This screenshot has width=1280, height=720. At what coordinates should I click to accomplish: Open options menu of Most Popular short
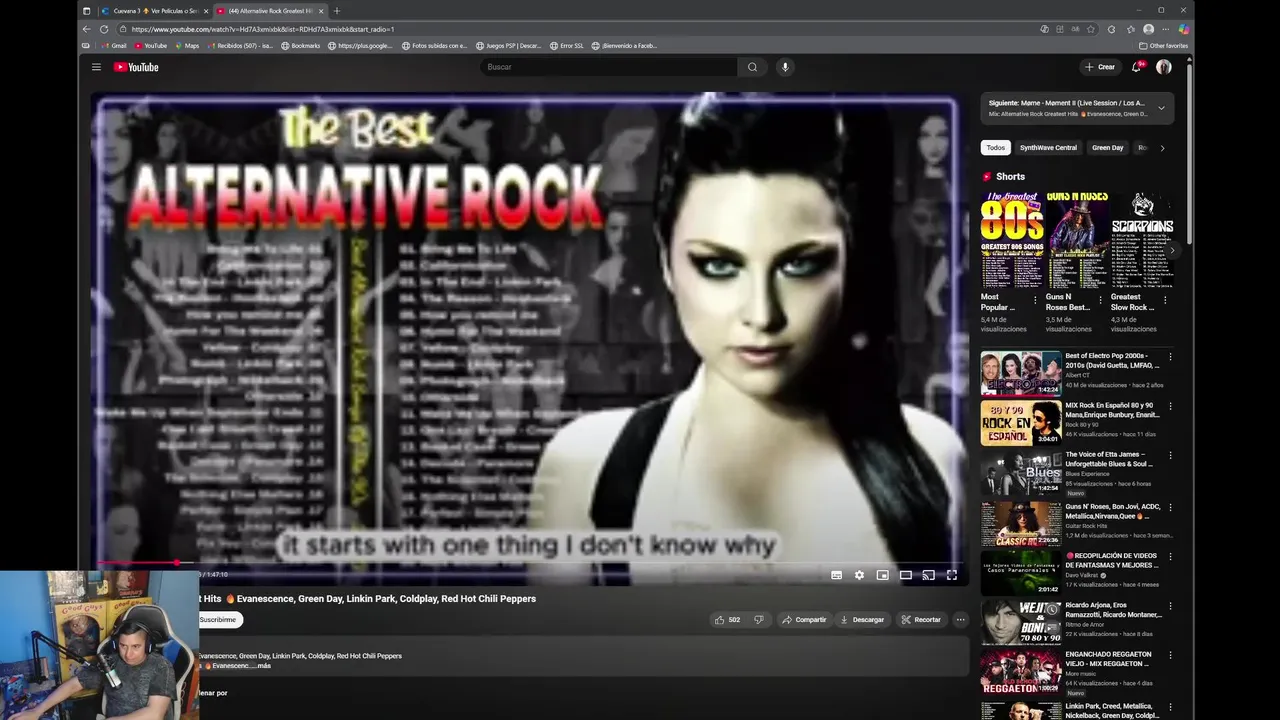1035,299
